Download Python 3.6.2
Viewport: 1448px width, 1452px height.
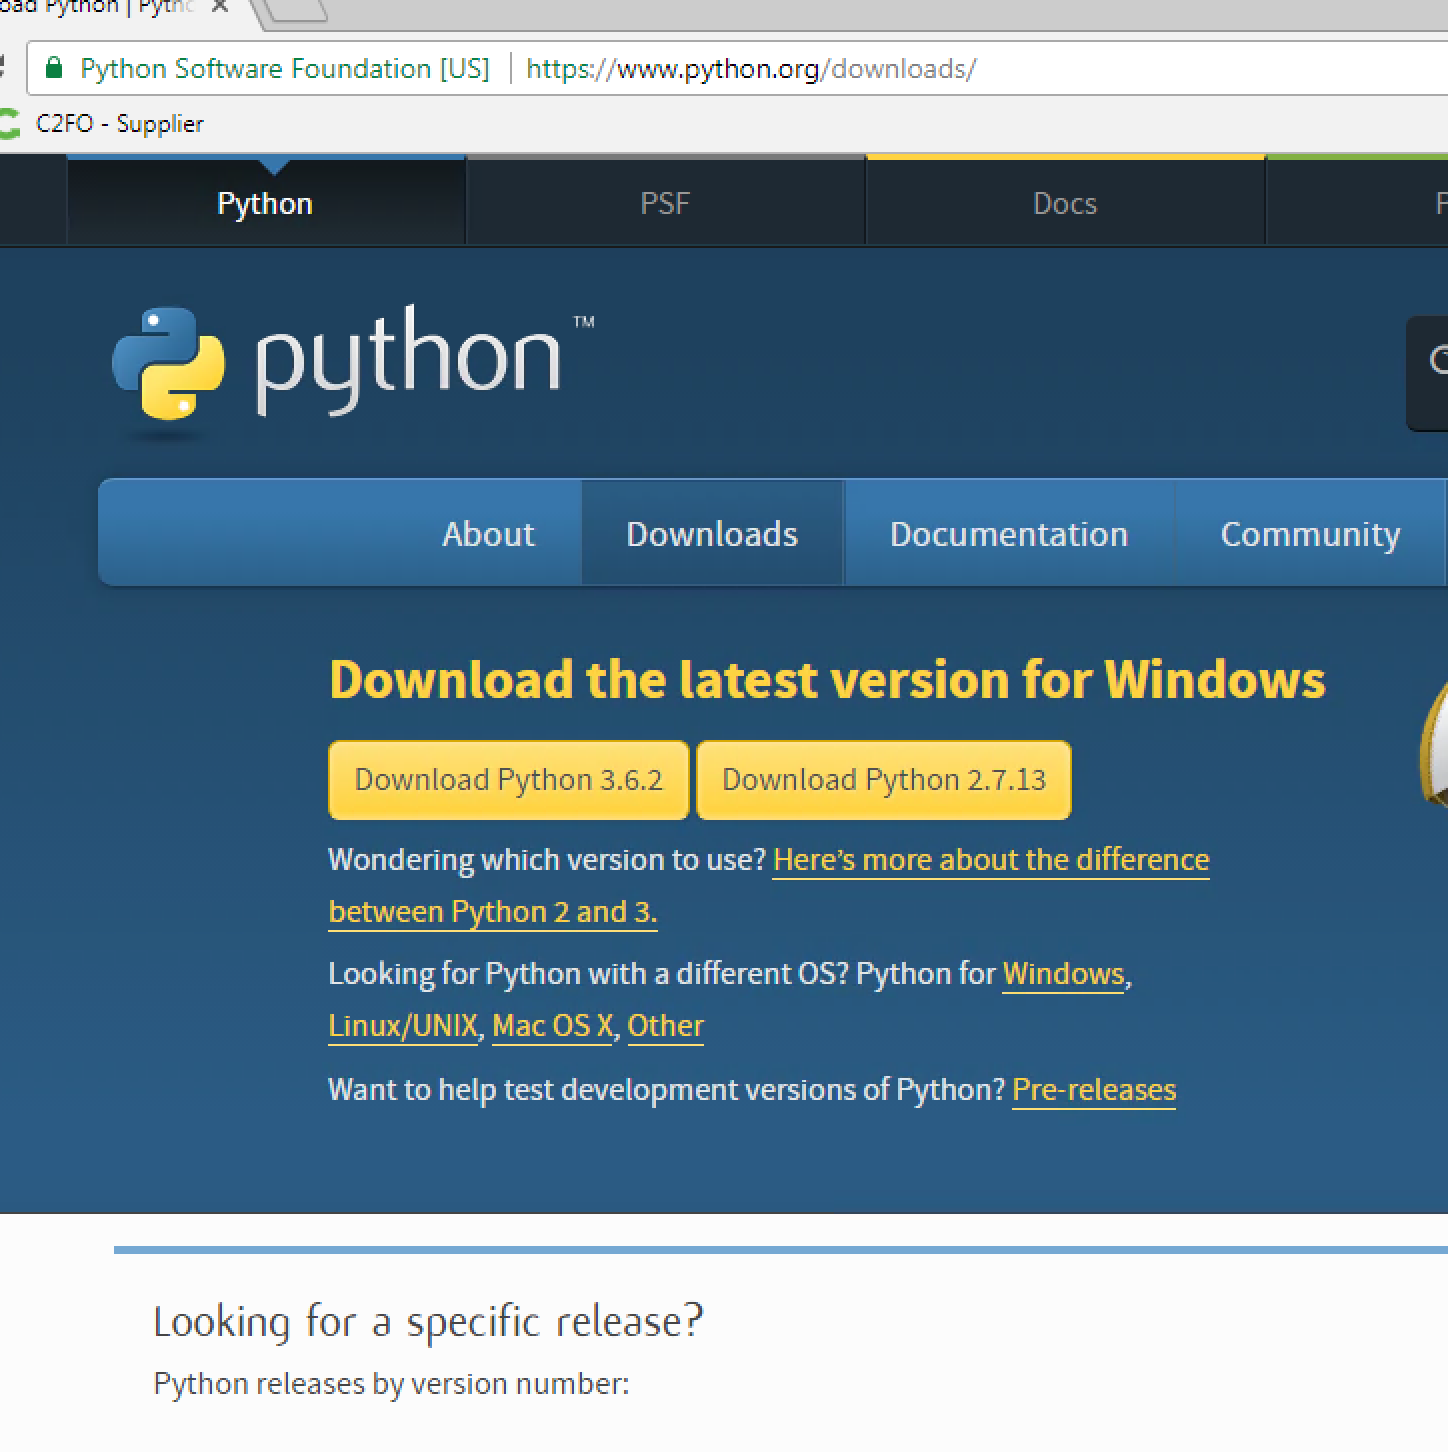pyautogui.click(x=508, y=780)
